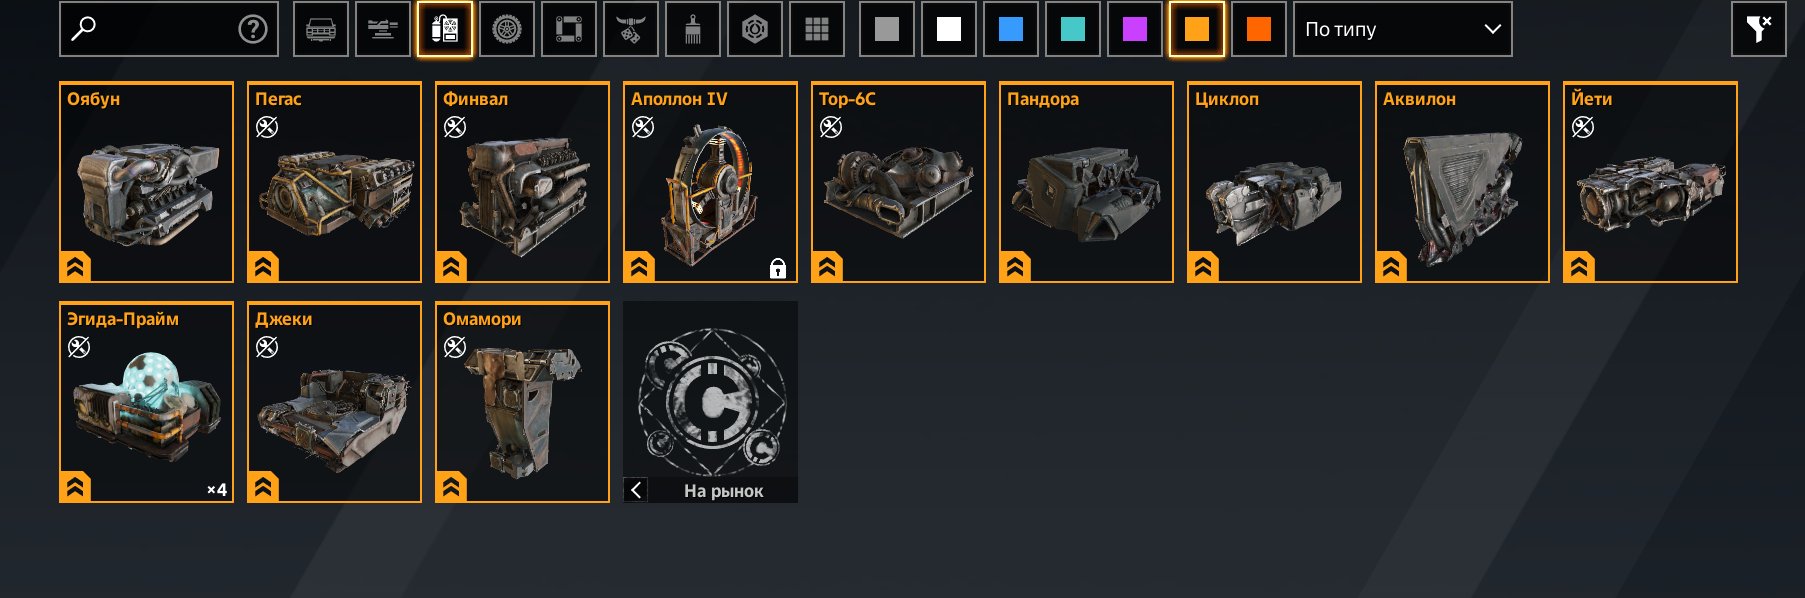
Task: Expand the upgrade chevron on Пандора
Action: (x=1015, y=267)
